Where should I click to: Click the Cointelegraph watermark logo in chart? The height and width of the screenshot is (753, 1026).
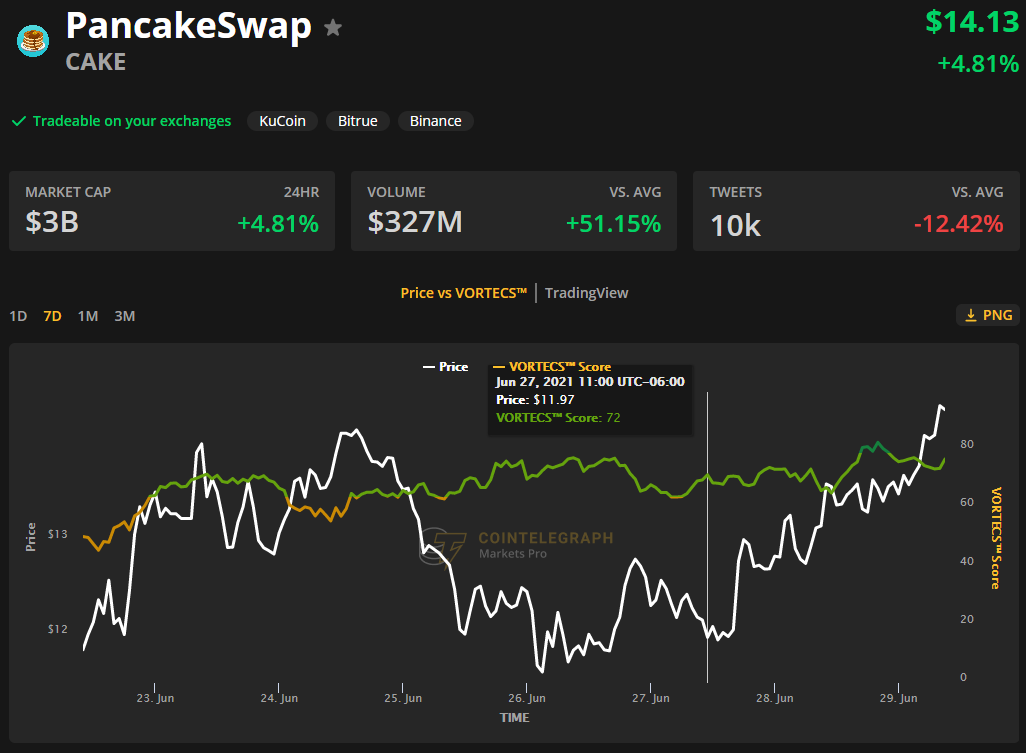(443, 547)
